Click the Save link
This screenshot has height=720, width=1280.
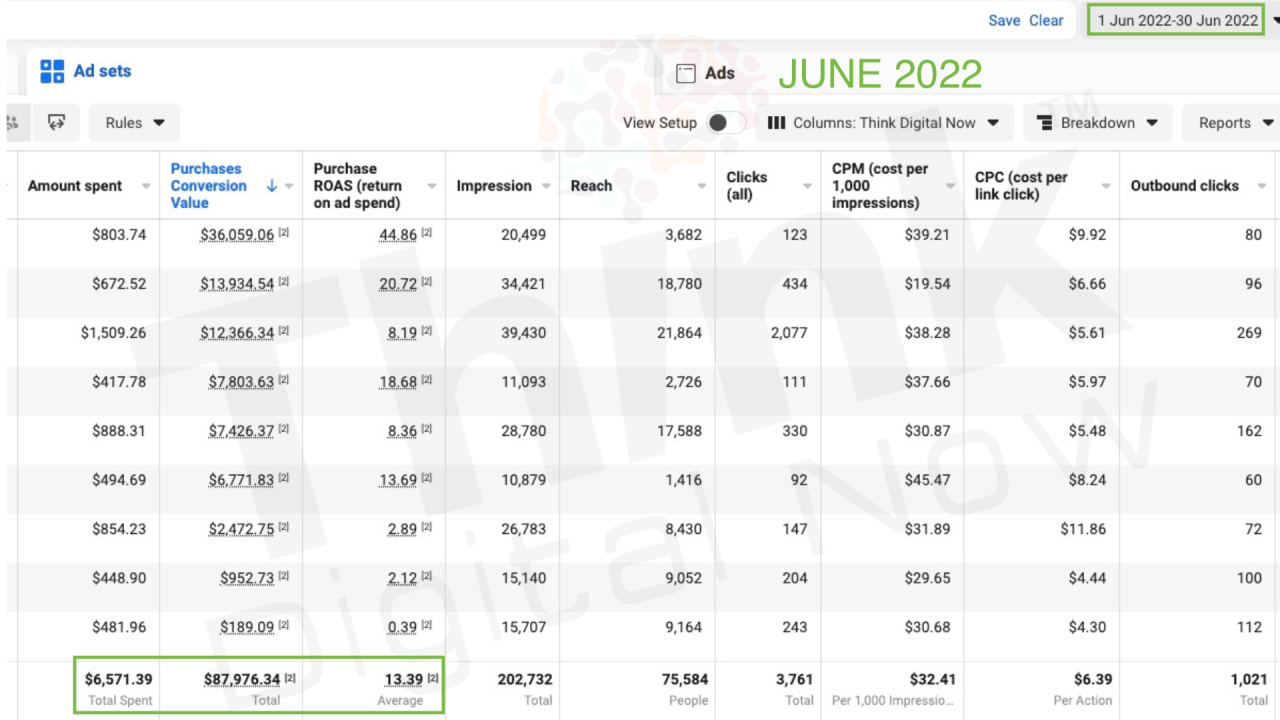click(1004, 20)
